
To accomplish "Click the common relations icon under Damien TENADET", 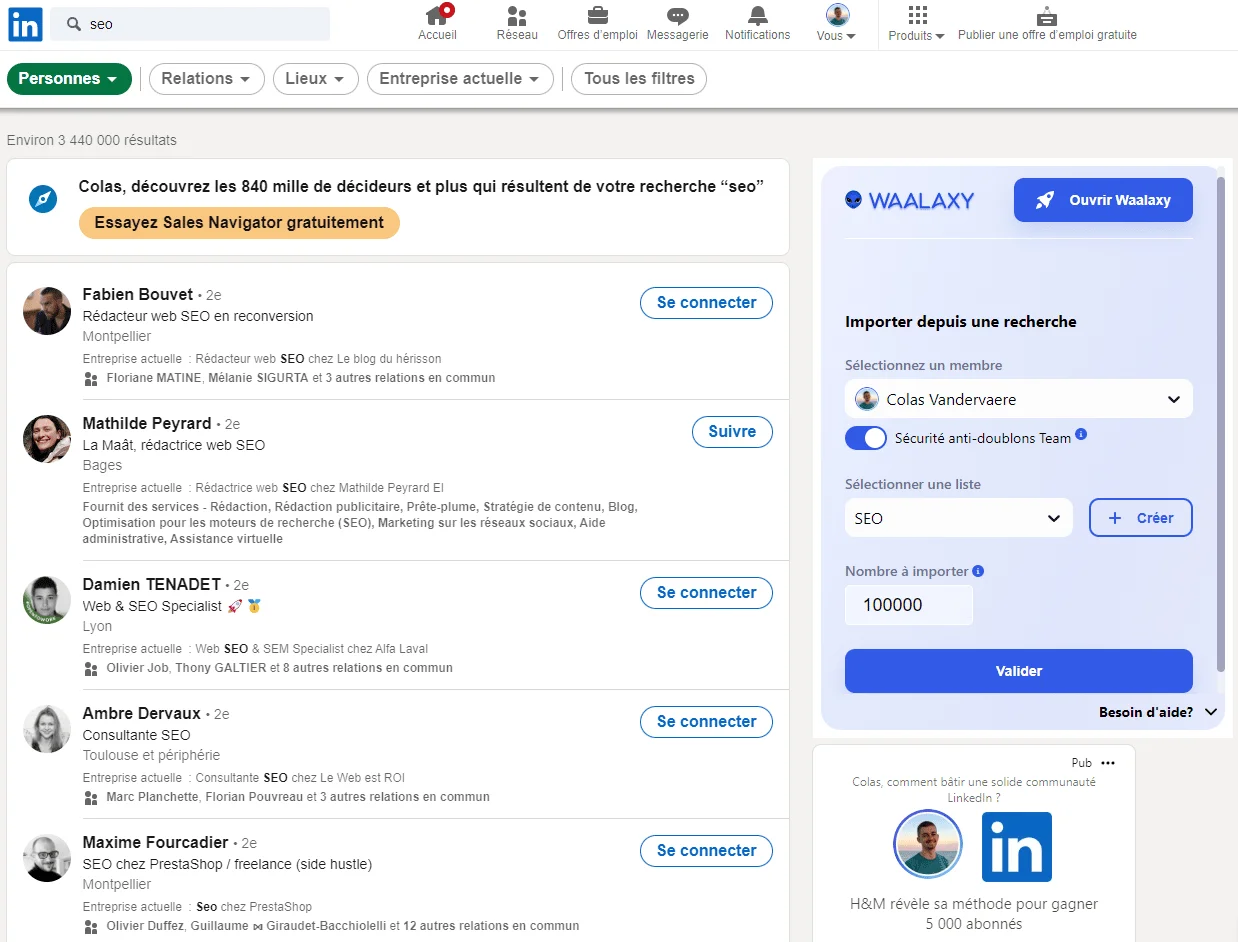I will (x=92, y=668).
